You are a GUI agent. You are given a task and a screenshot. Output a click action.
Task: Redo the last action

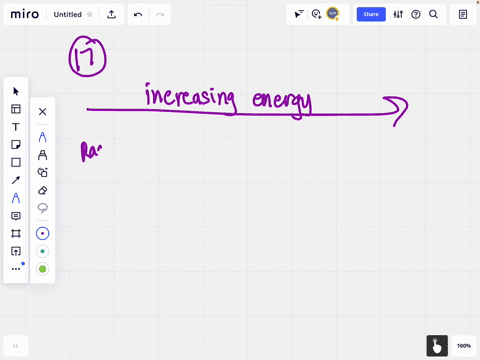(x=160, y=14)
